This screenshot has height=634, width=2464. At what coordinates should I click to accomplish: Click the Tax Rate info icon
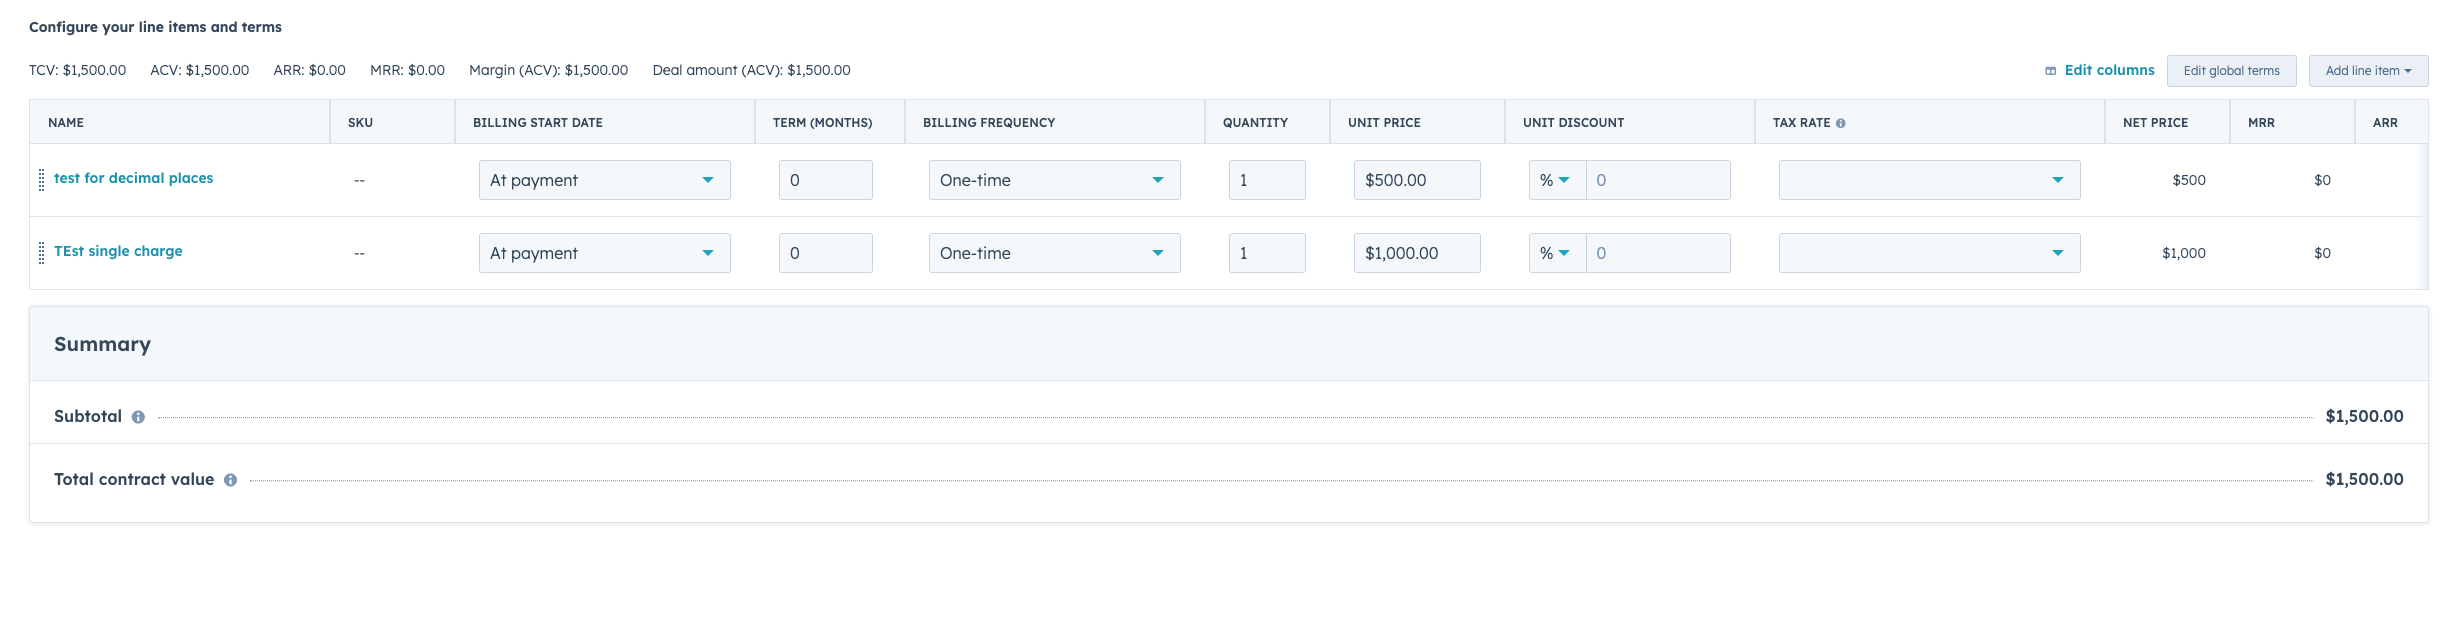(1841, 123)
